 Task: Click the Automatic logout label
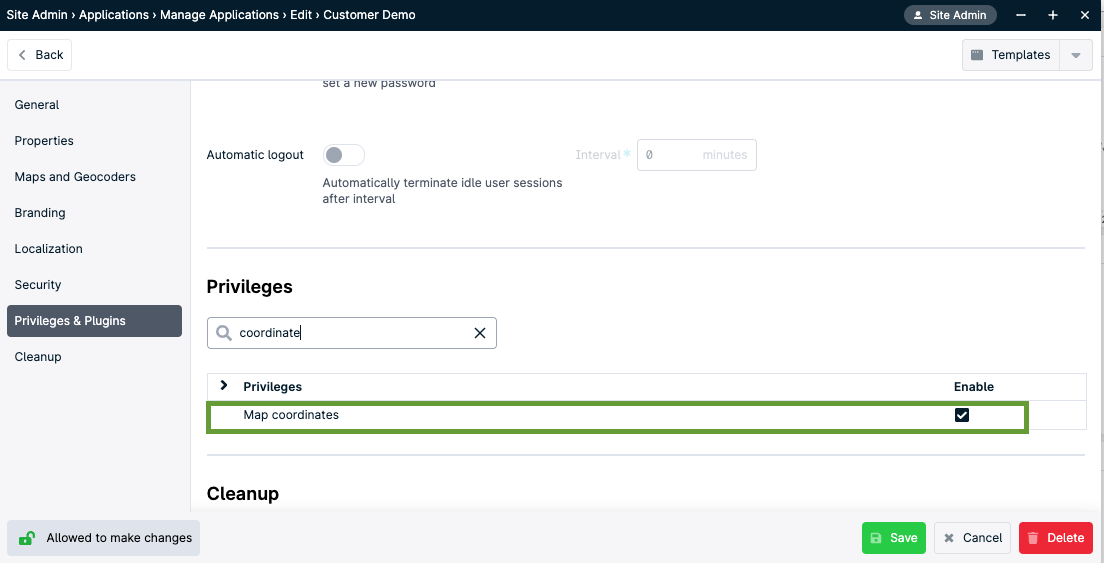255,155
